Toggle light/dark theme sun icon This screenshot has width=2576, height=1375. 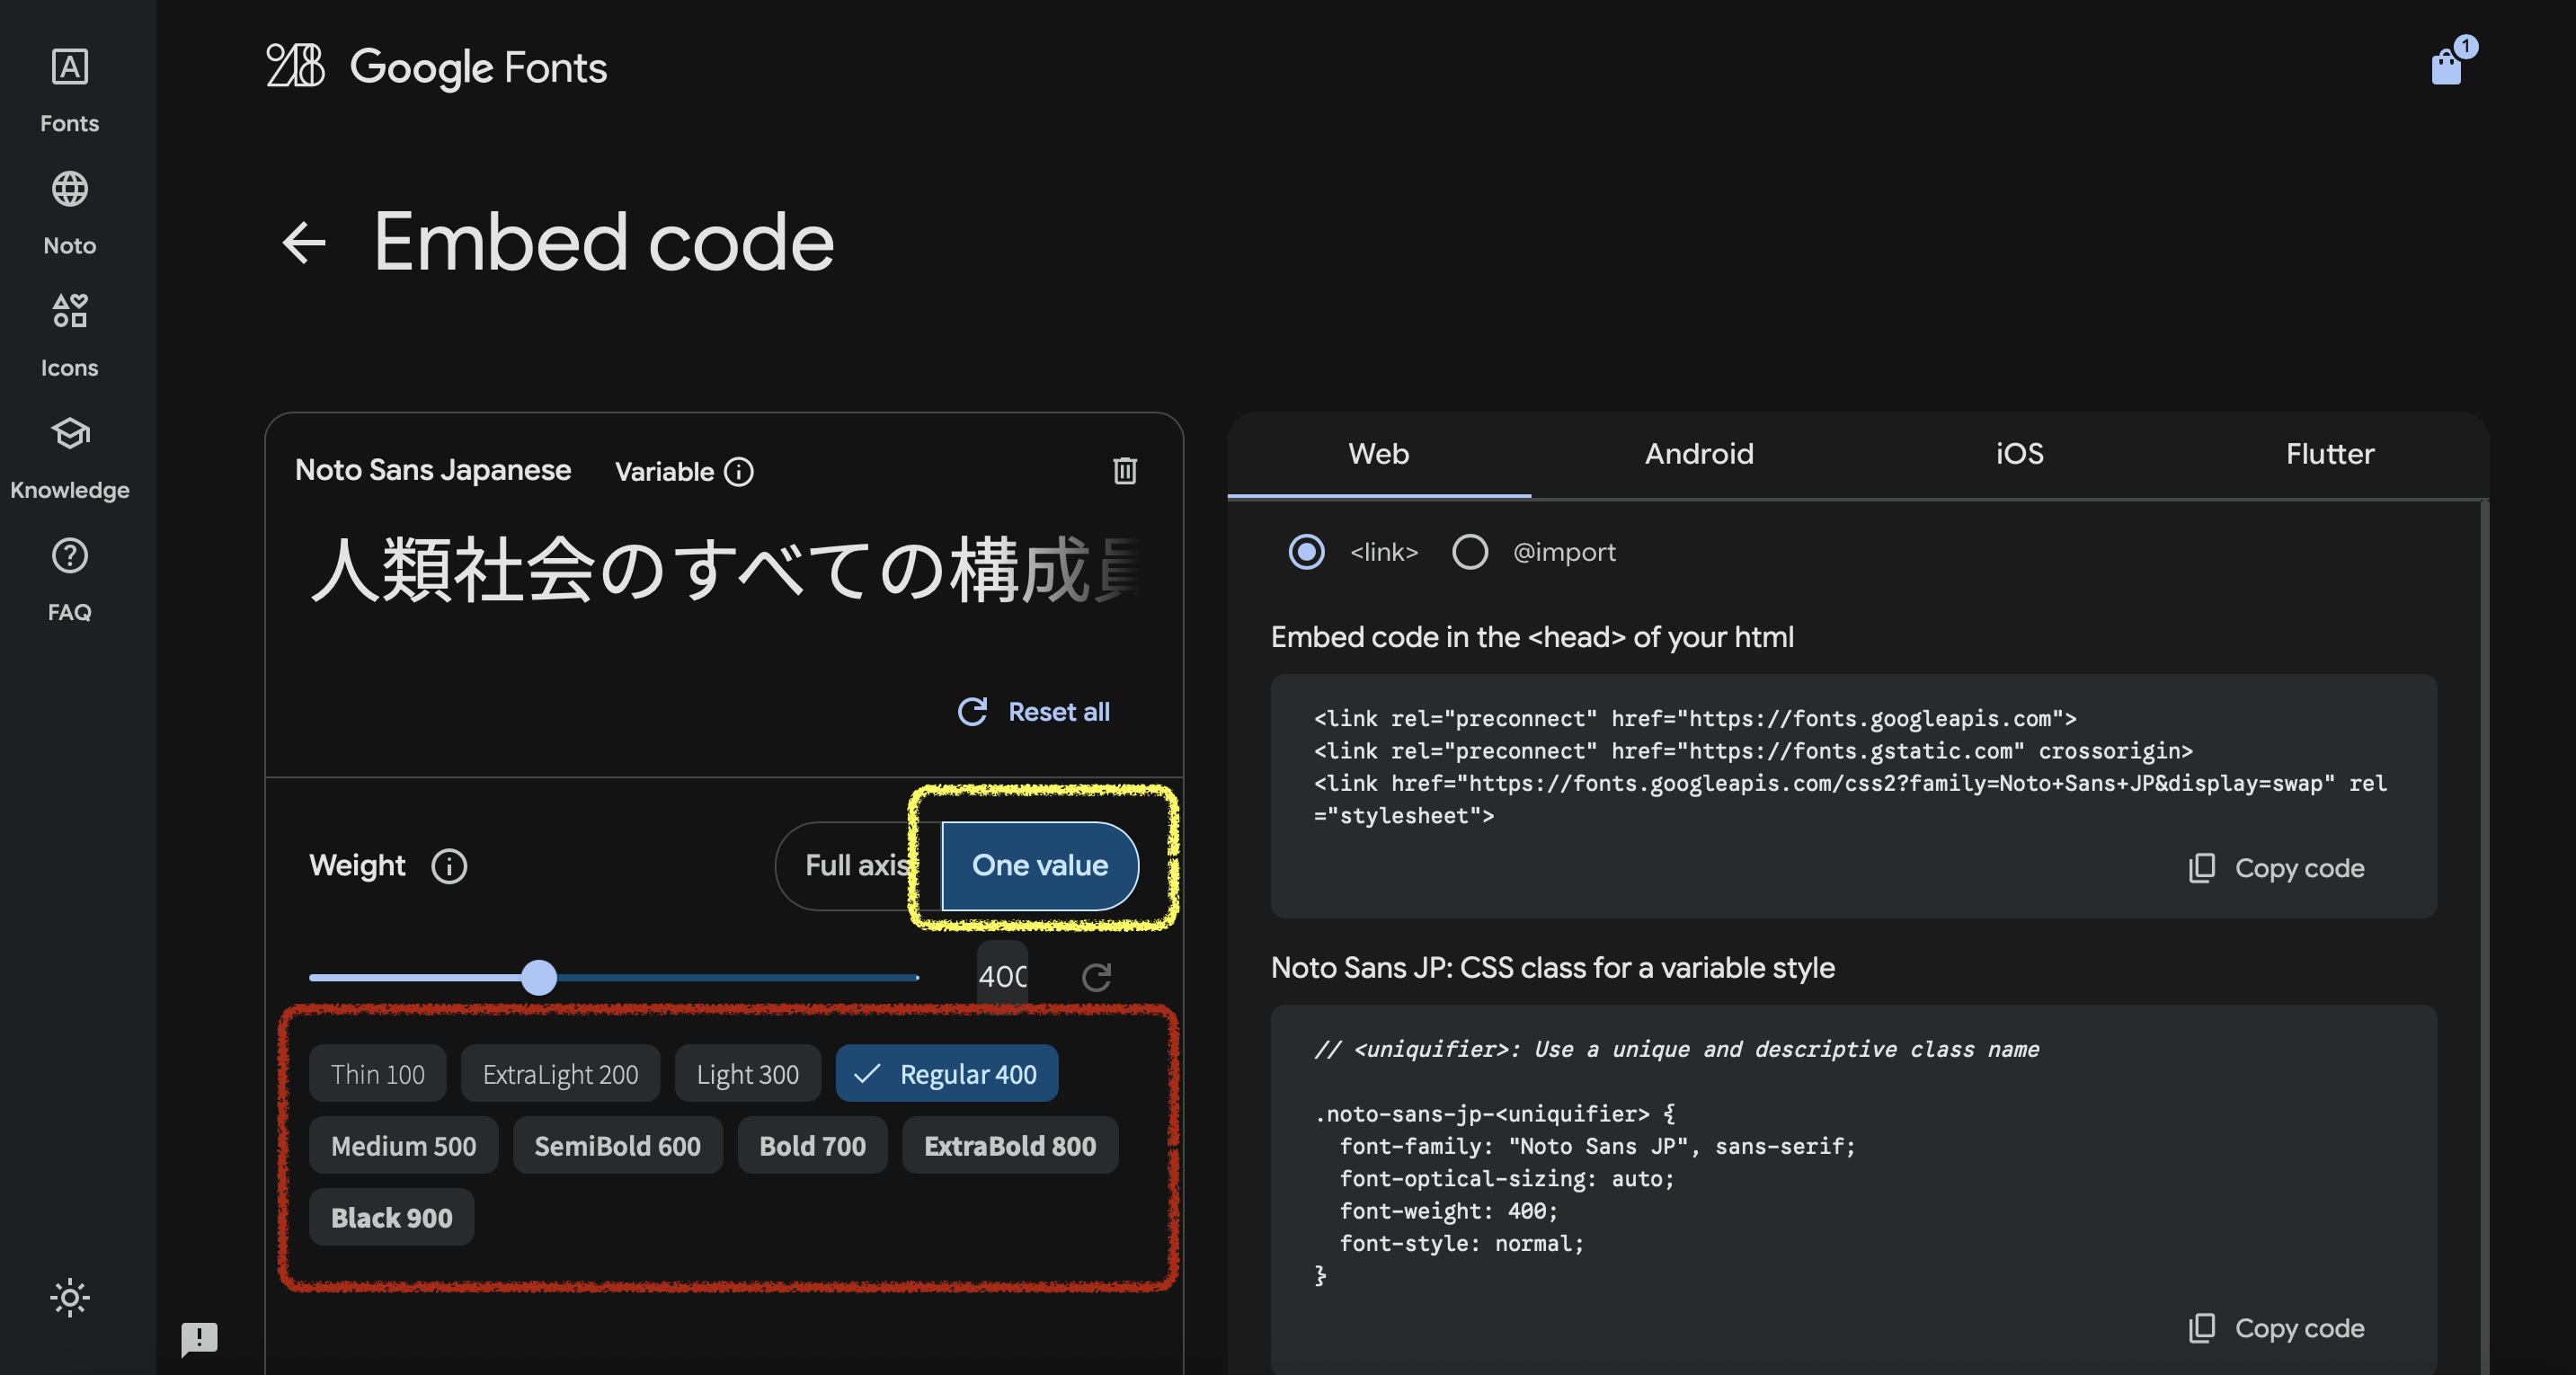(70, 1298)
